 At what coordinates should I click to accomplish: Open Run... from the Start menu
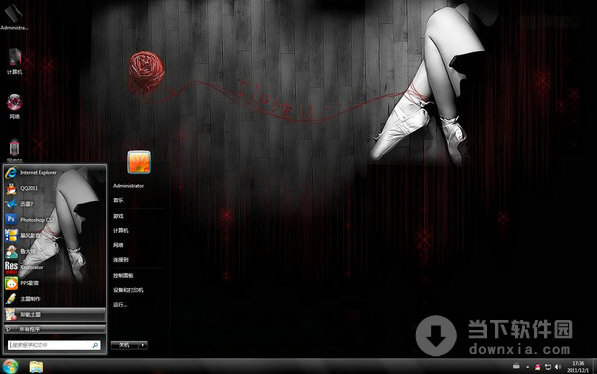pos(120,305)
